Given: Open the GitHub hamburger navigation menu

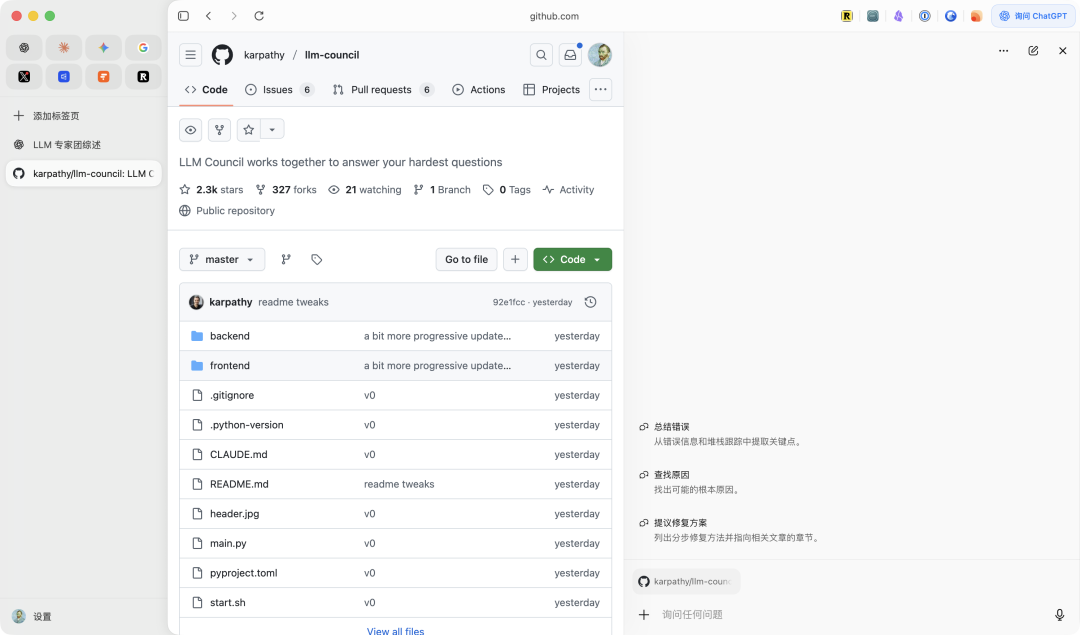Looking at the screenshot, I should [x=191, y=55].
